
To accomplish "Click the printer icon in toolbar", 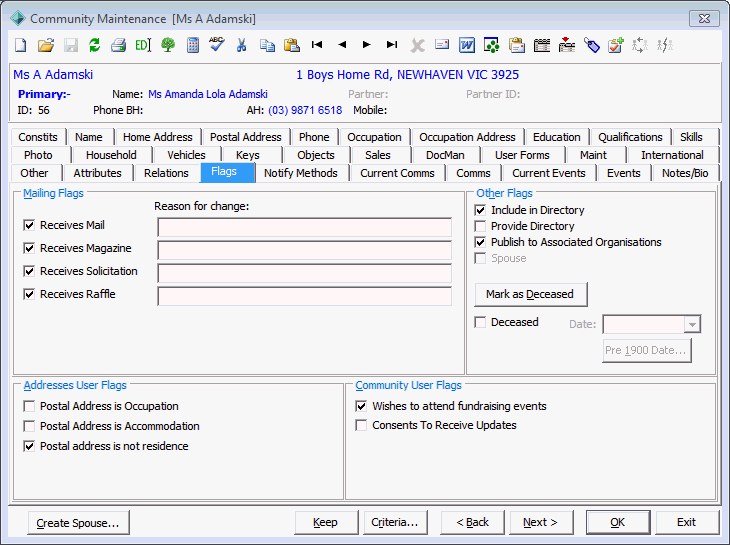I will coord(119,45).
